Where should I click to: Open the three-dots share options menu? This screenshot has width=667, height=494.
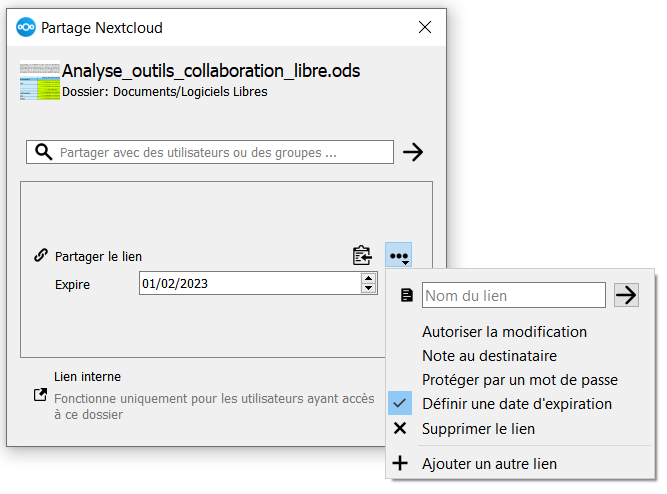(398, 256)
